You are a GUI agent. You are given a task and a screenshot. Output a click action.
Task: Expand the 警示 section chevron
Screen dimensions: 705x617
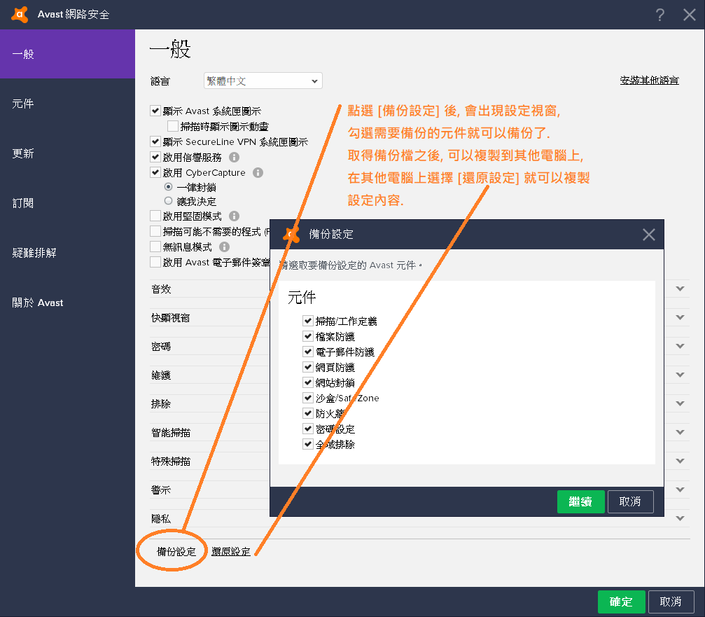coord(680,490)
